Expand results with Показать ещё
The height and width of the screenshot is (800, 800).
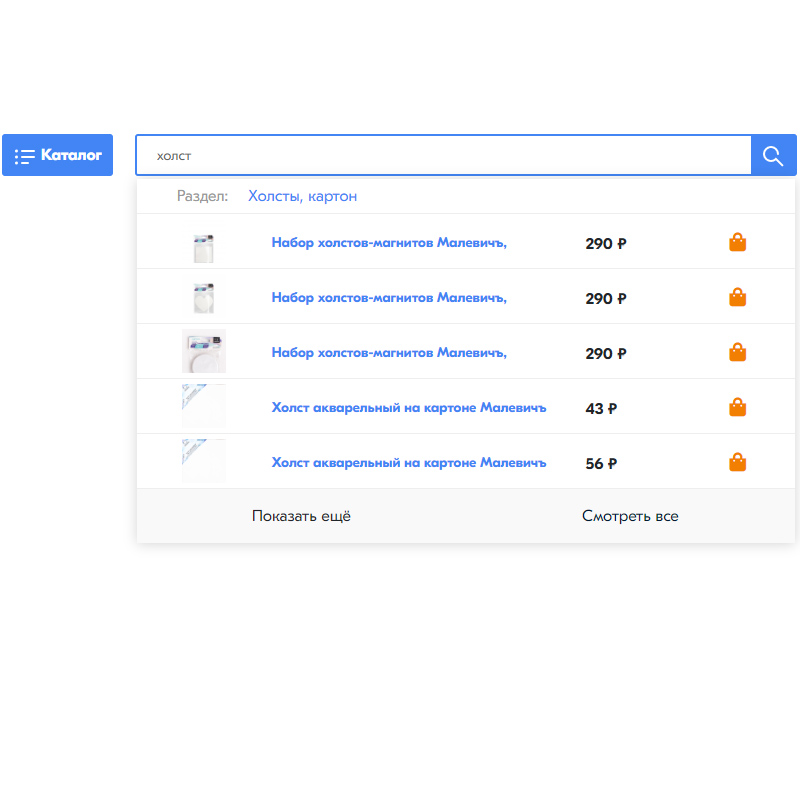click(x=302, y=516)
